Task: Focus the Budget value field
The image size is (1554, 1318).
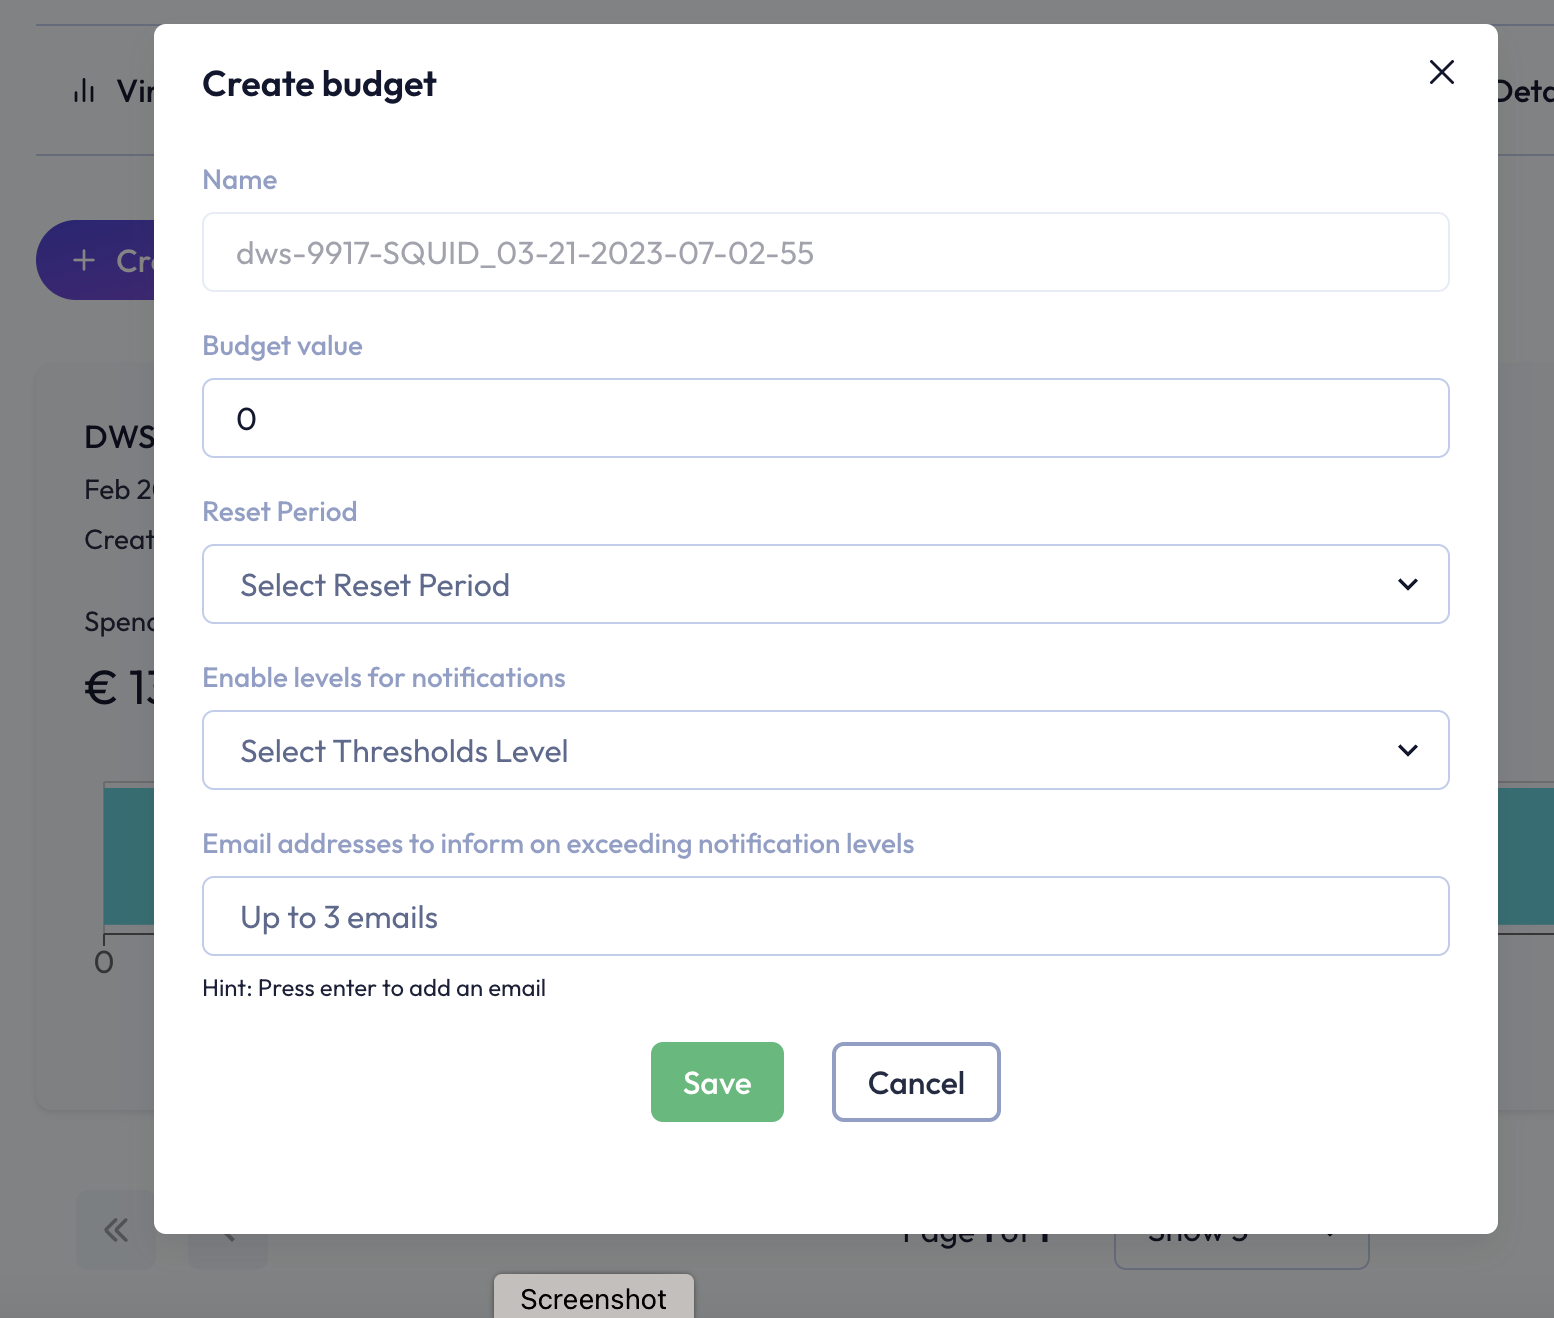Action: (x=825, y=418)
